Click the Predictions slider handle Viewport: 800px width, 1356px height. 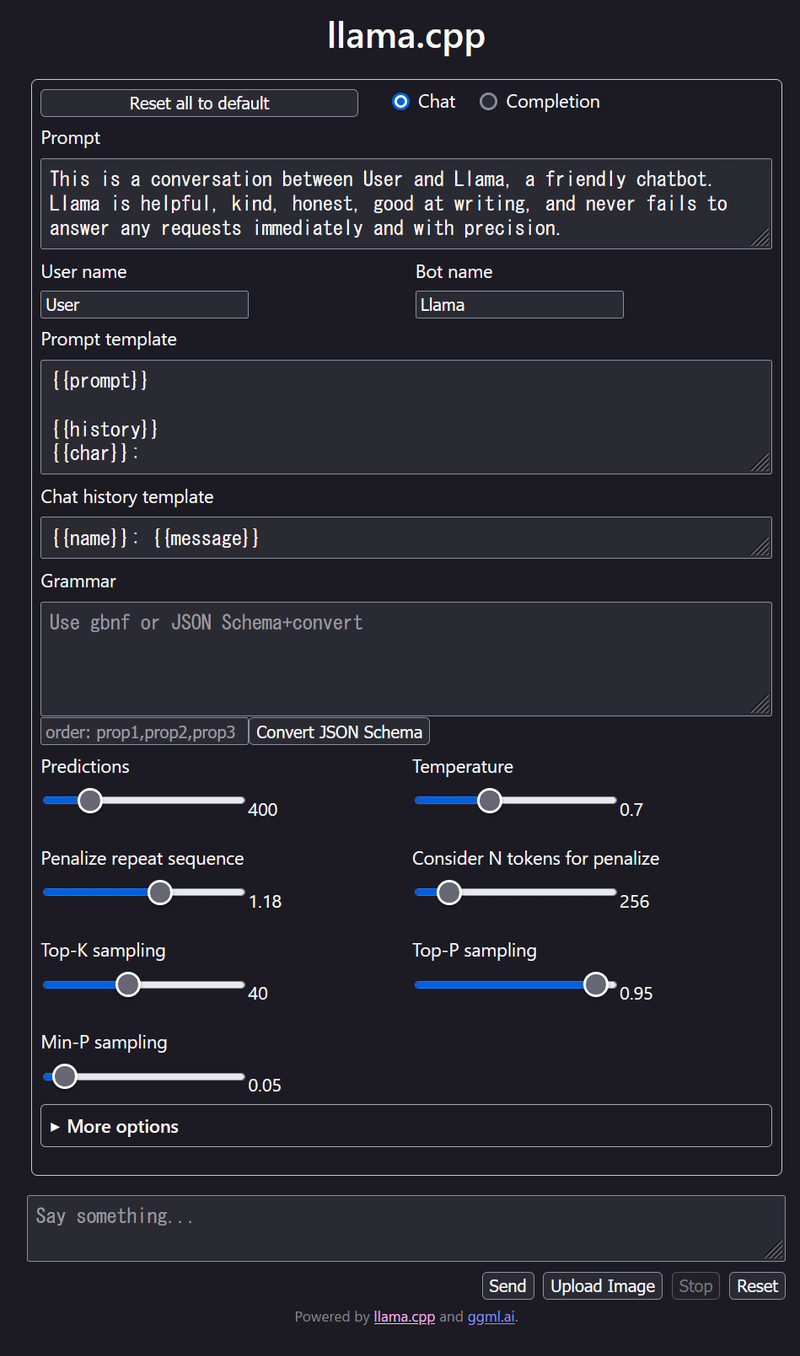(x=90, y=800)
